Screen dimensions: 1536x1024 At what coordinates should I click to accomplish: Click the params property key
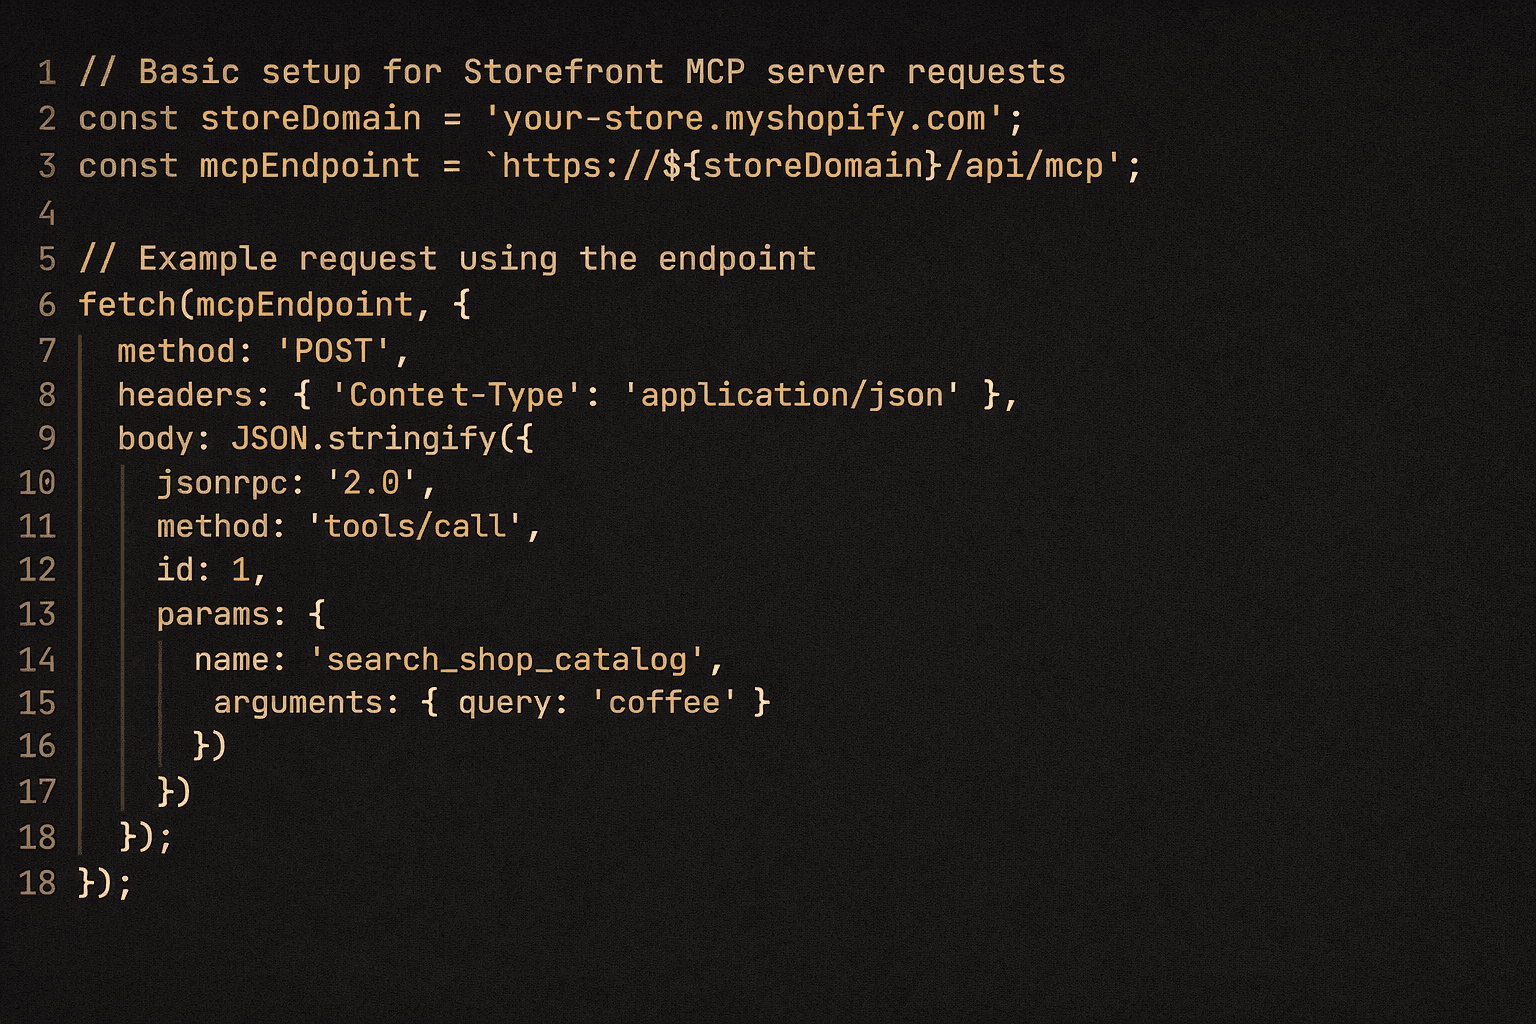click(x=213, y=614)
